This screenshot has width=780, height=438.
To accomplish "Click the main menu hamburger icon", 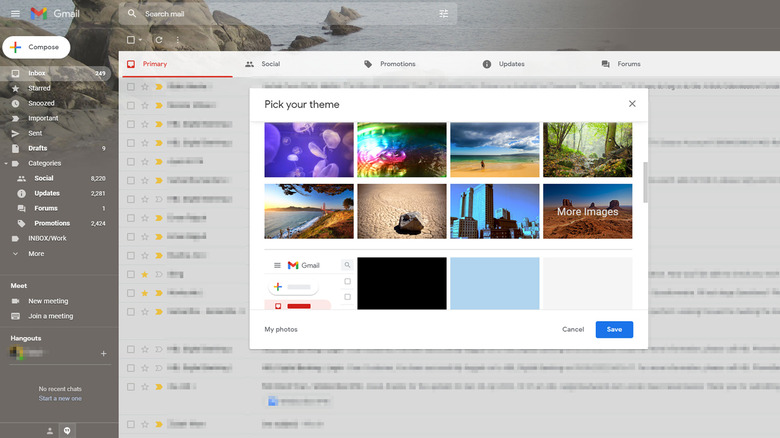I will [x=14, y=14].
